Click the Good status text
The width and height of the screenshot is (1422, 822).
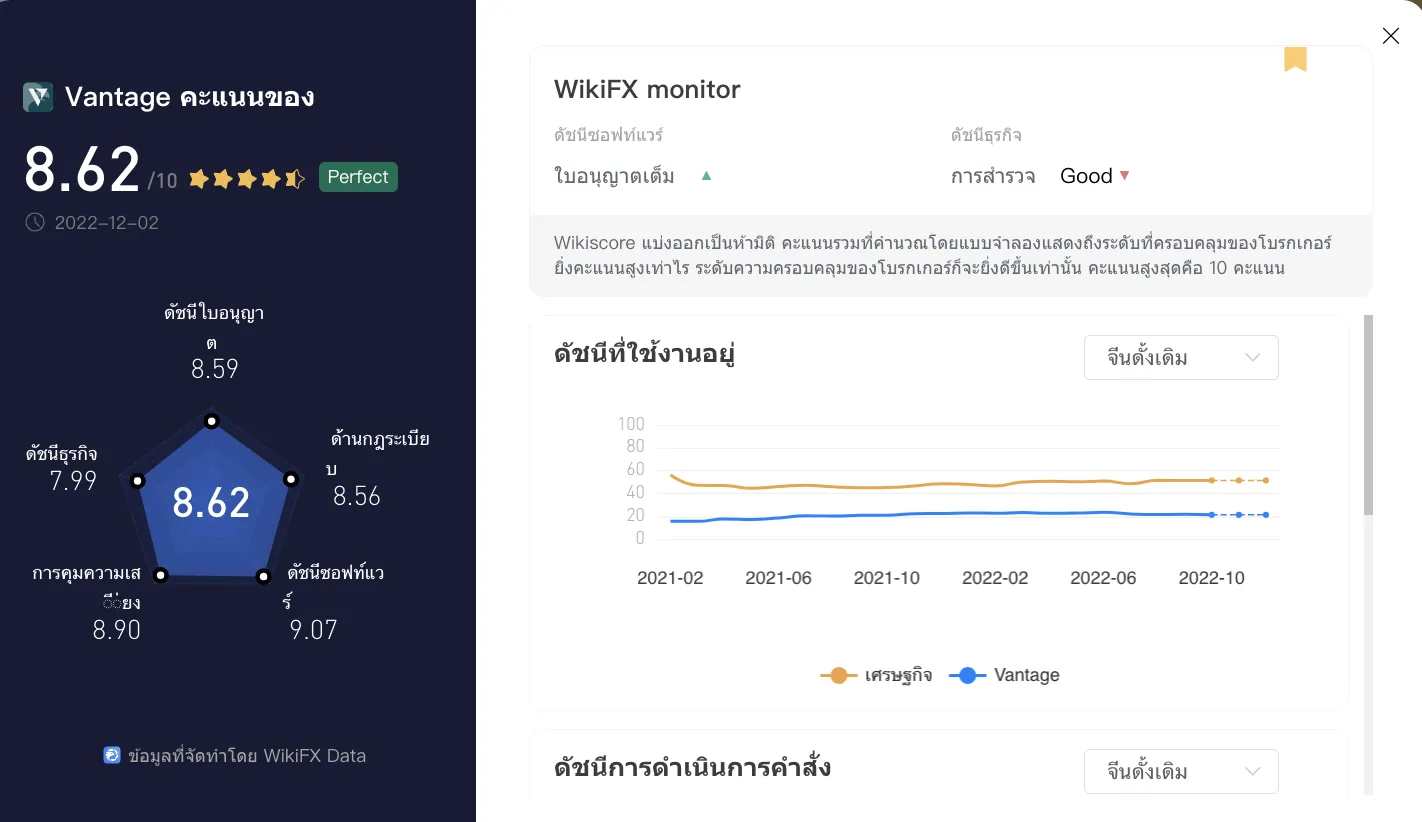1086,176
